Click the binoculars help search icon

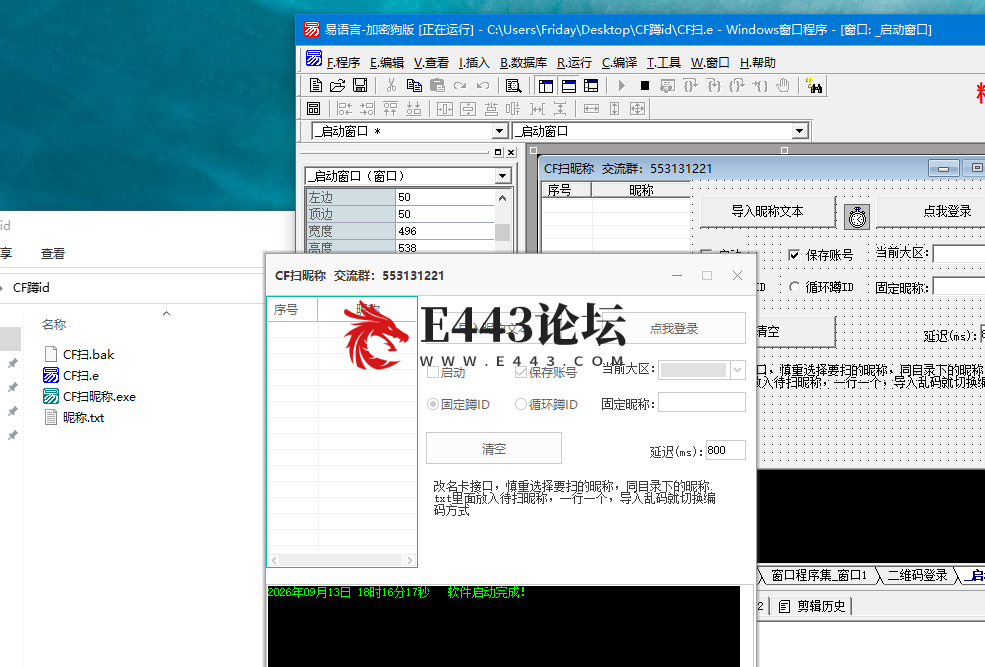coord(814,85)
